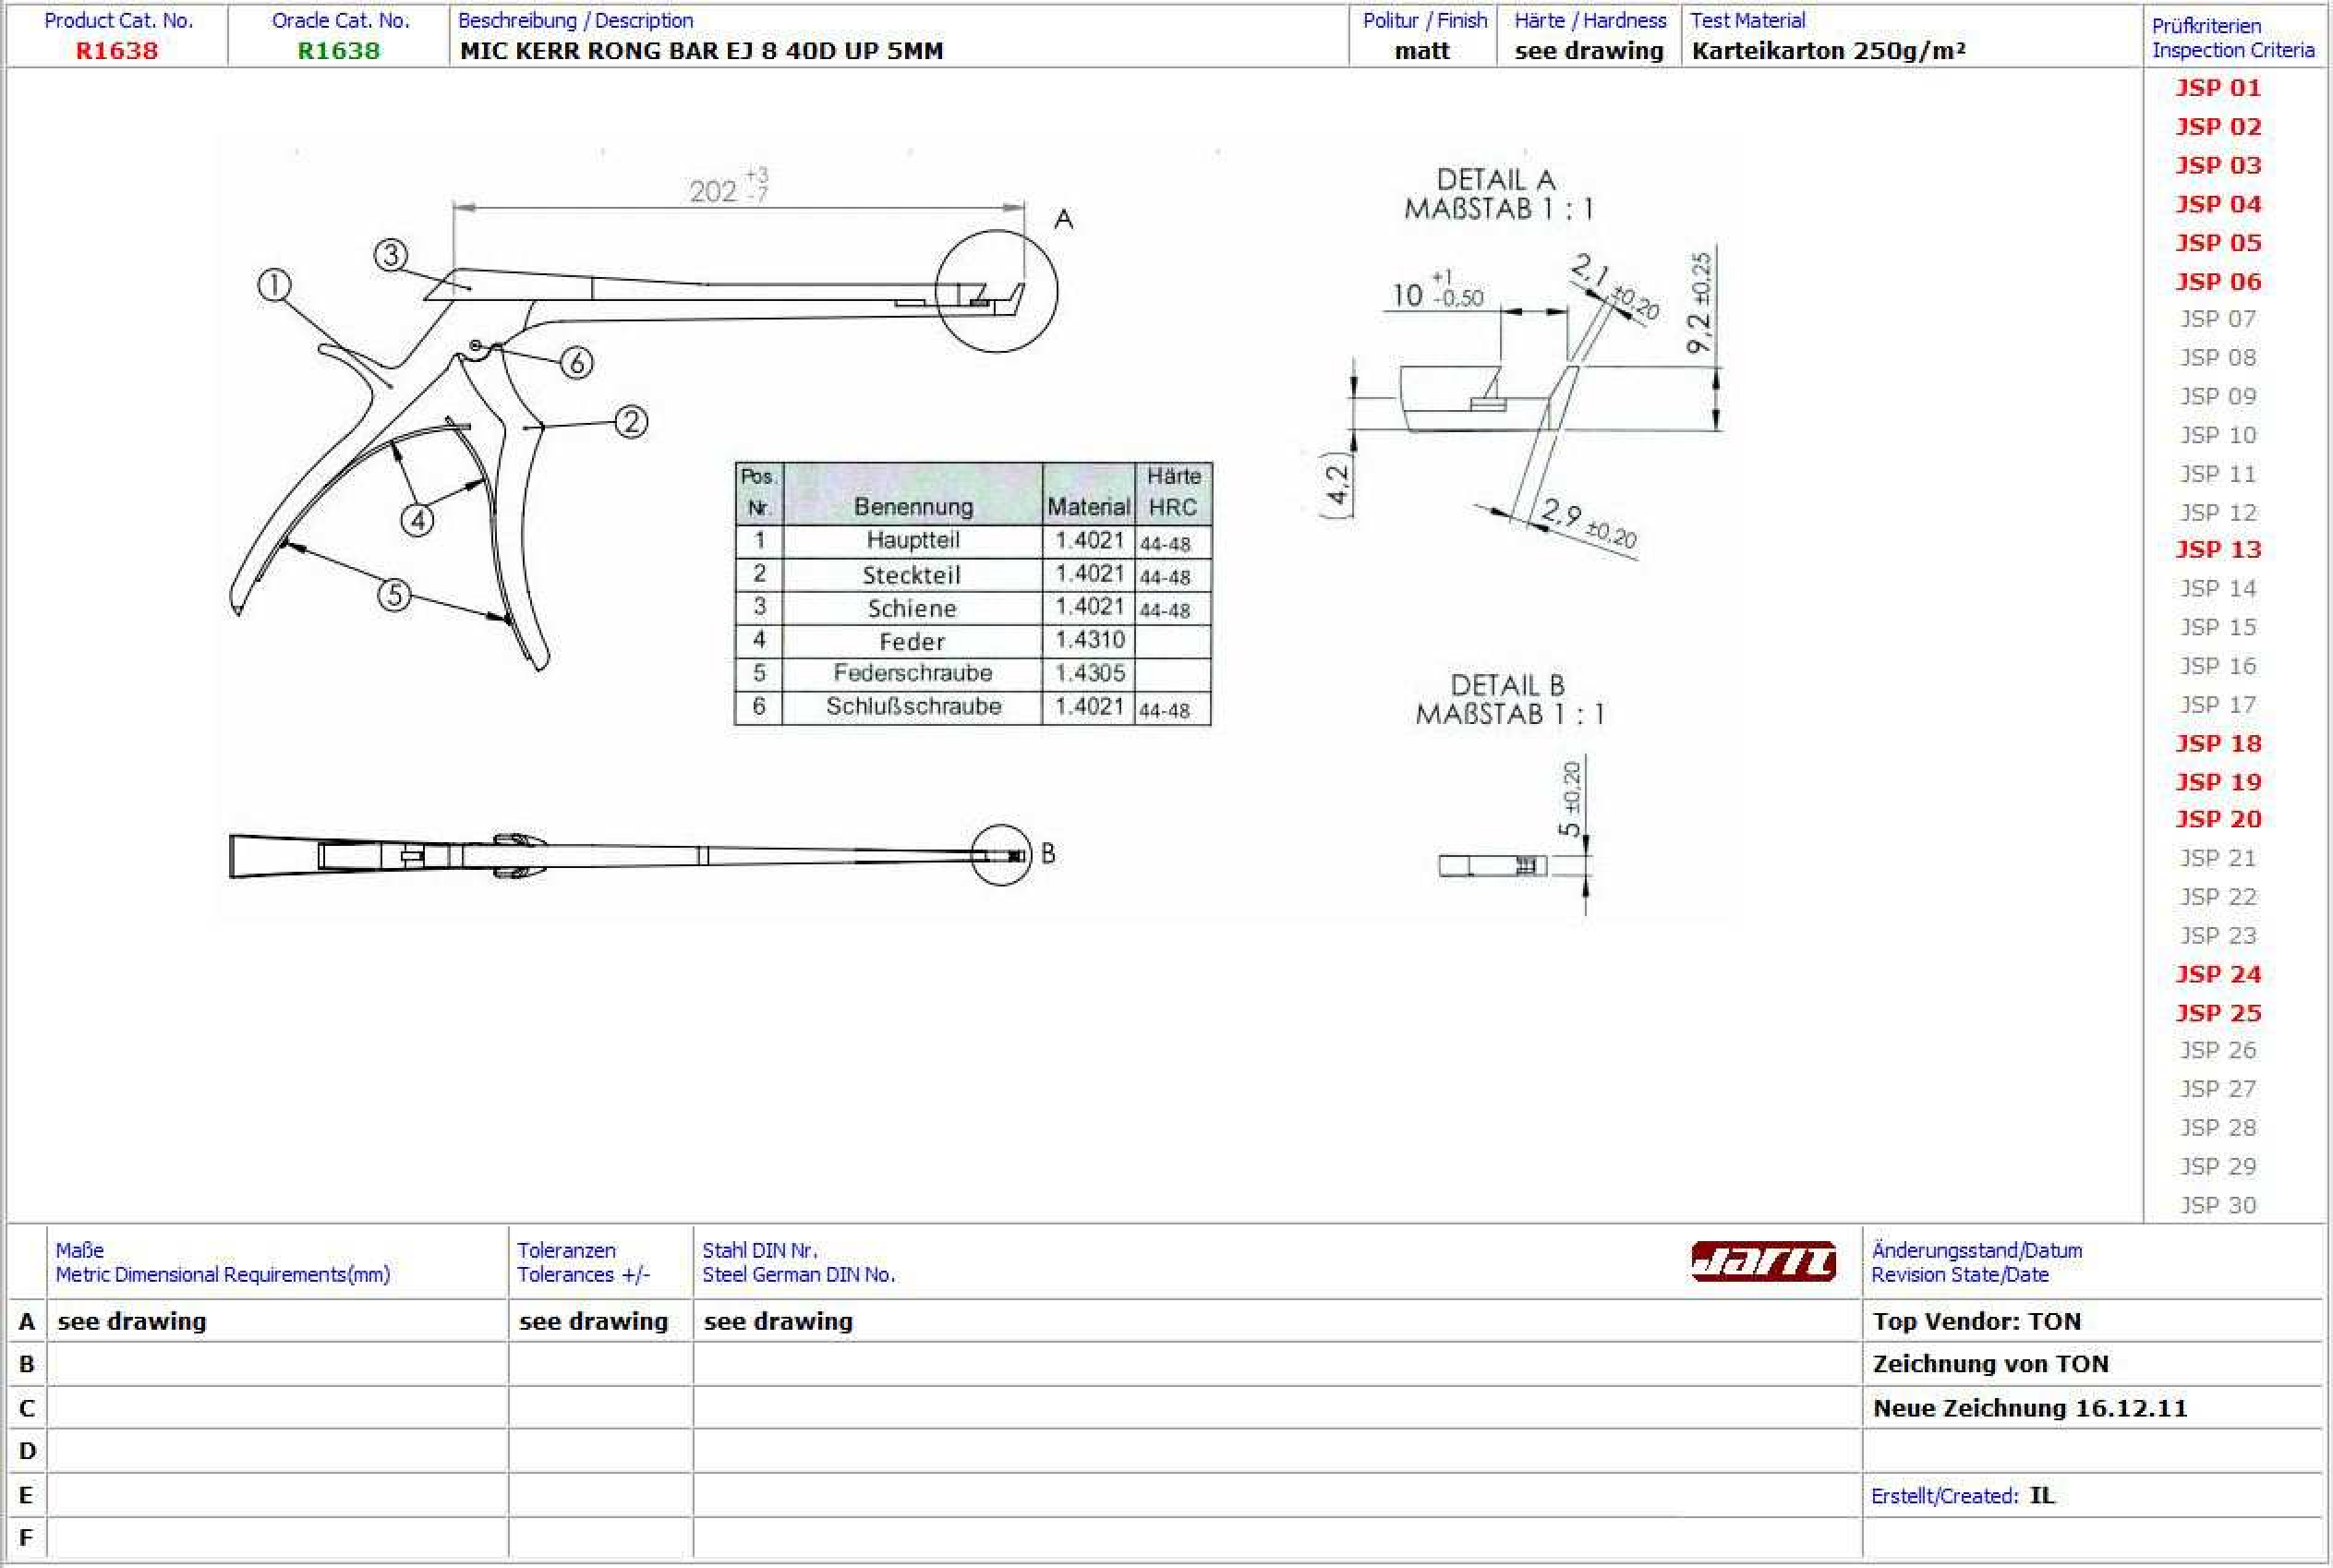
Task: Click balloon number 3 on the drawing
Action: pos(391,256)
